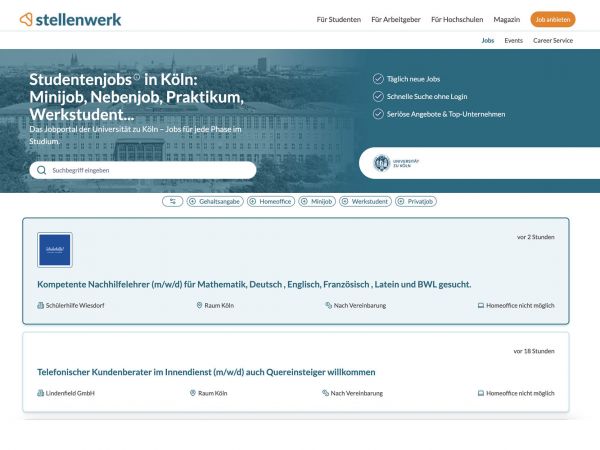Click Nach Vereinbarung in the Schülerhilfe card
Viewport: 600px width, 450px height.
click(x=360, y=305)
